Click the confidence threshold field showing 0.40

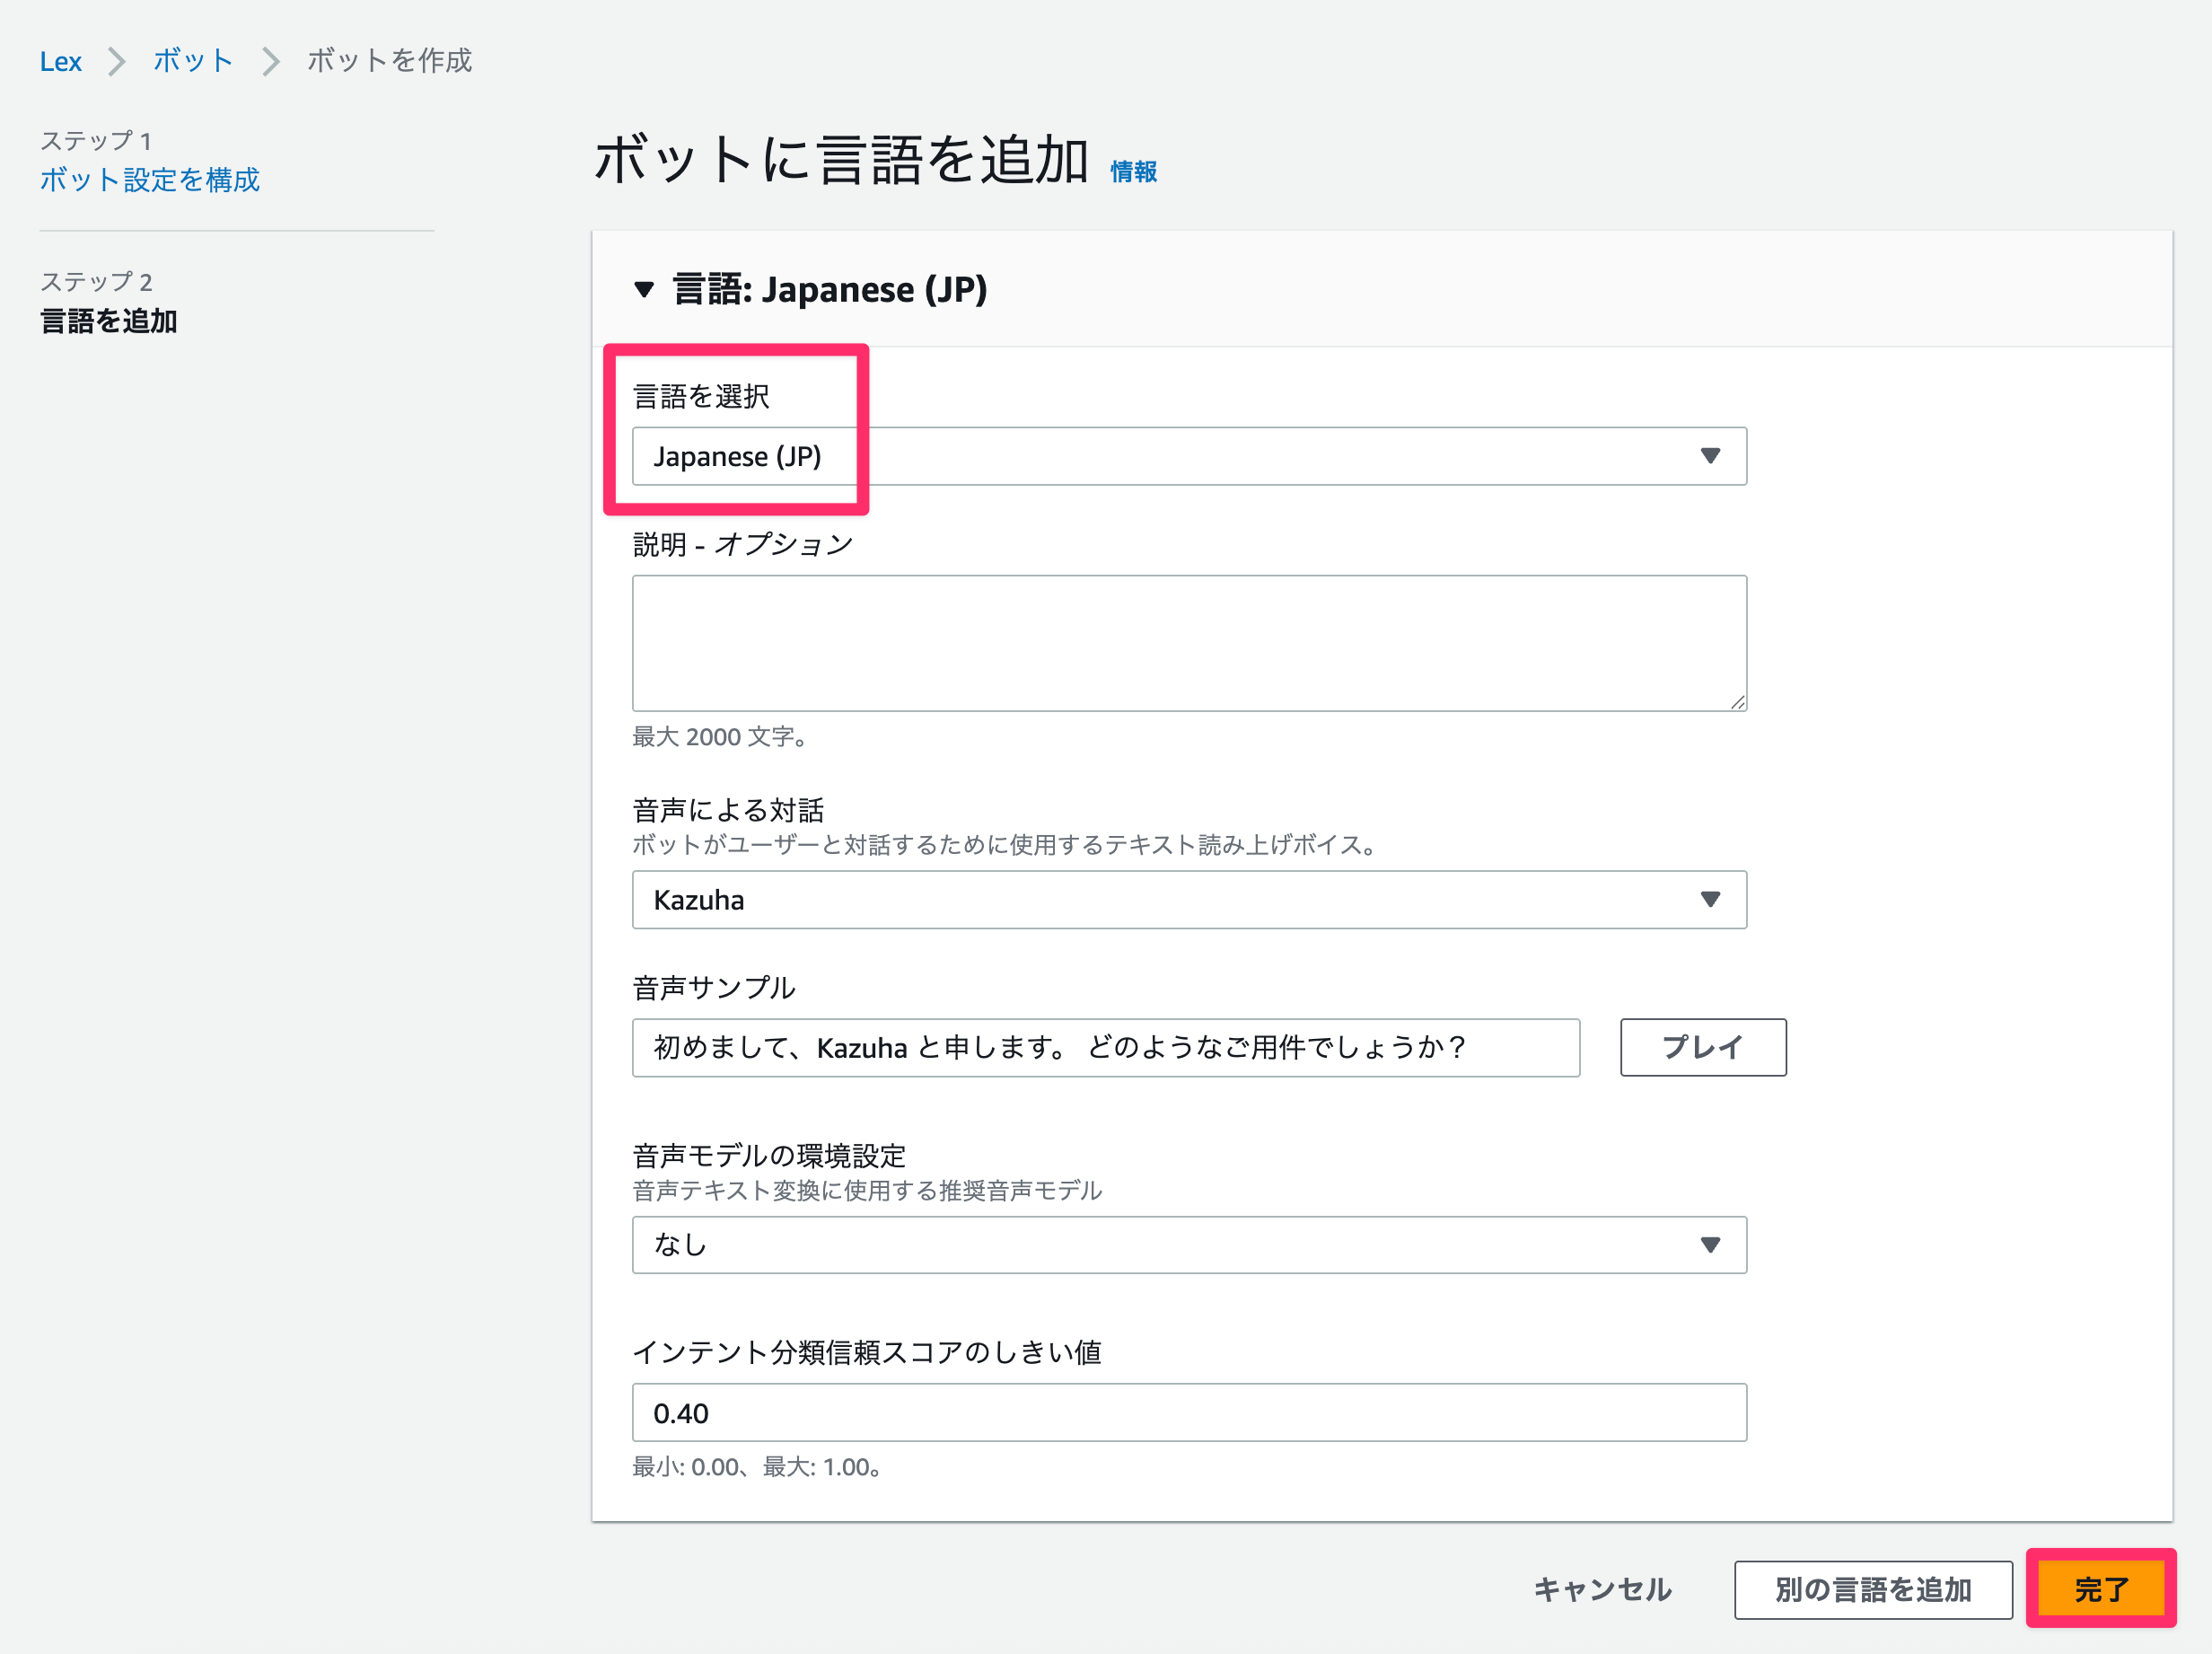coord(1188,1413)
